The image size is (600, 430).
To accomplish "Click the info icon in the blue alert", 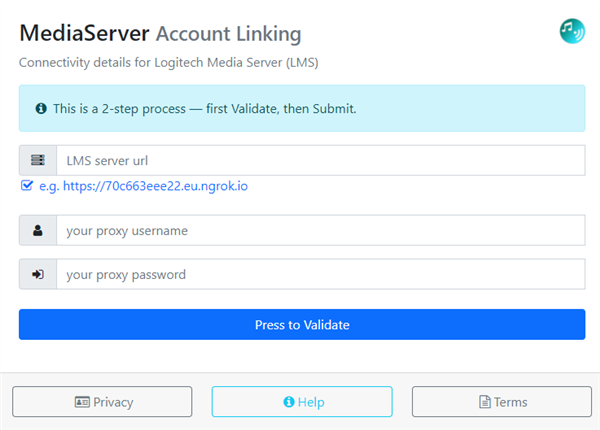I will (41, 109).
